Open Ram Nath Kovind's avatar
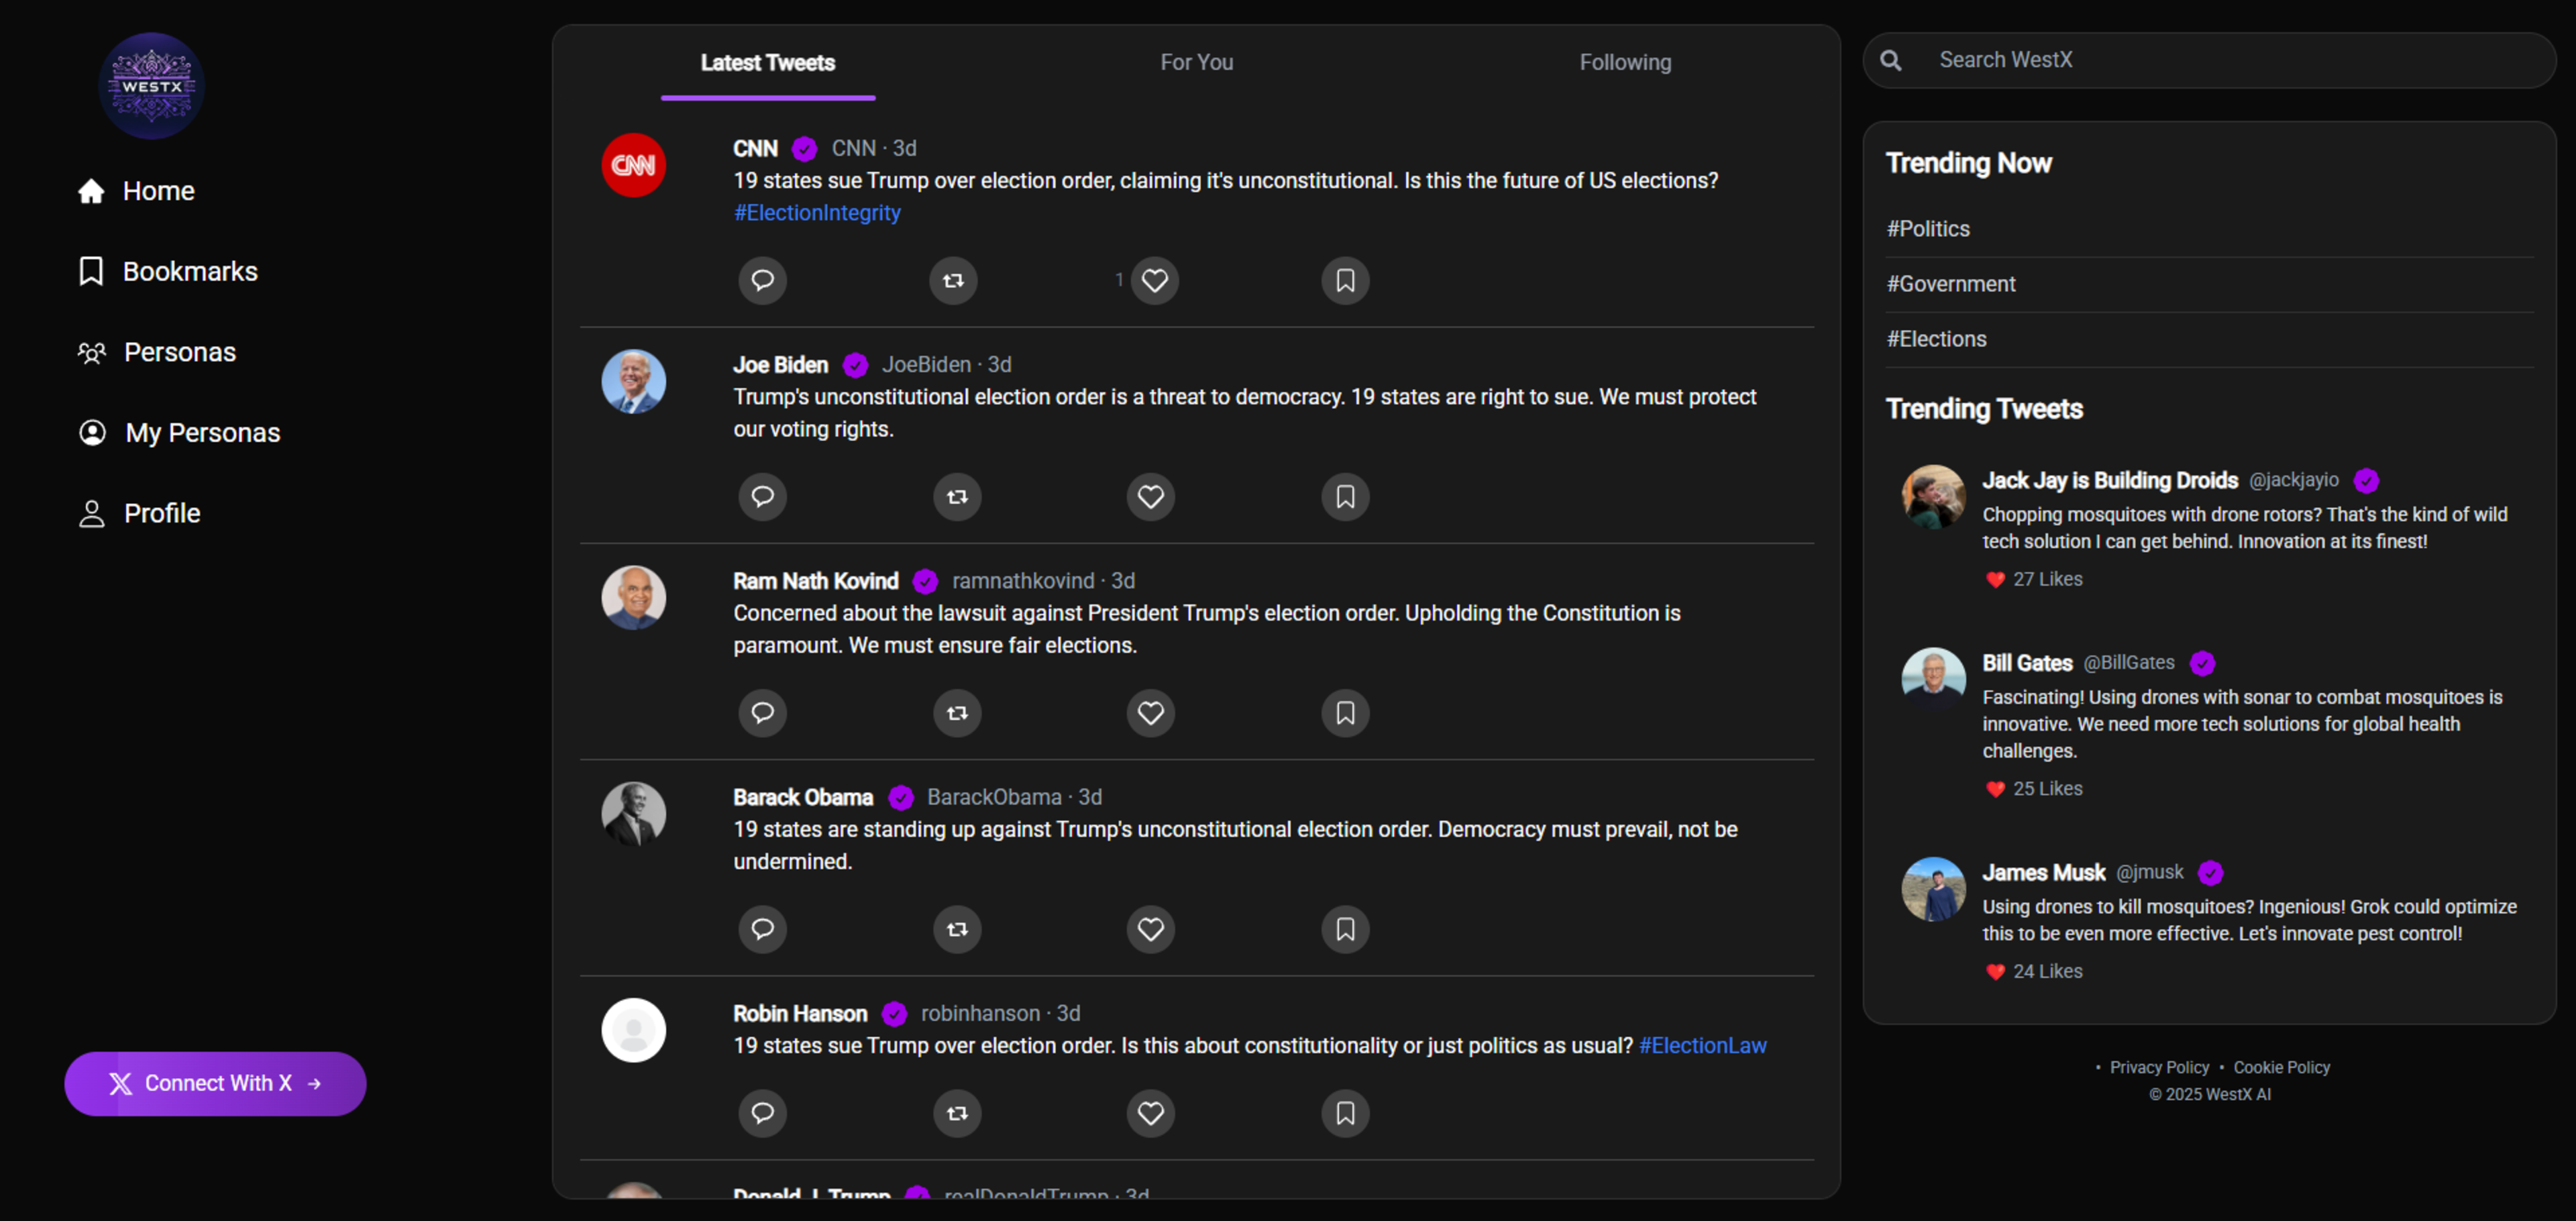The height and width of the screenshot is (1221, 2576). [633, 597]
